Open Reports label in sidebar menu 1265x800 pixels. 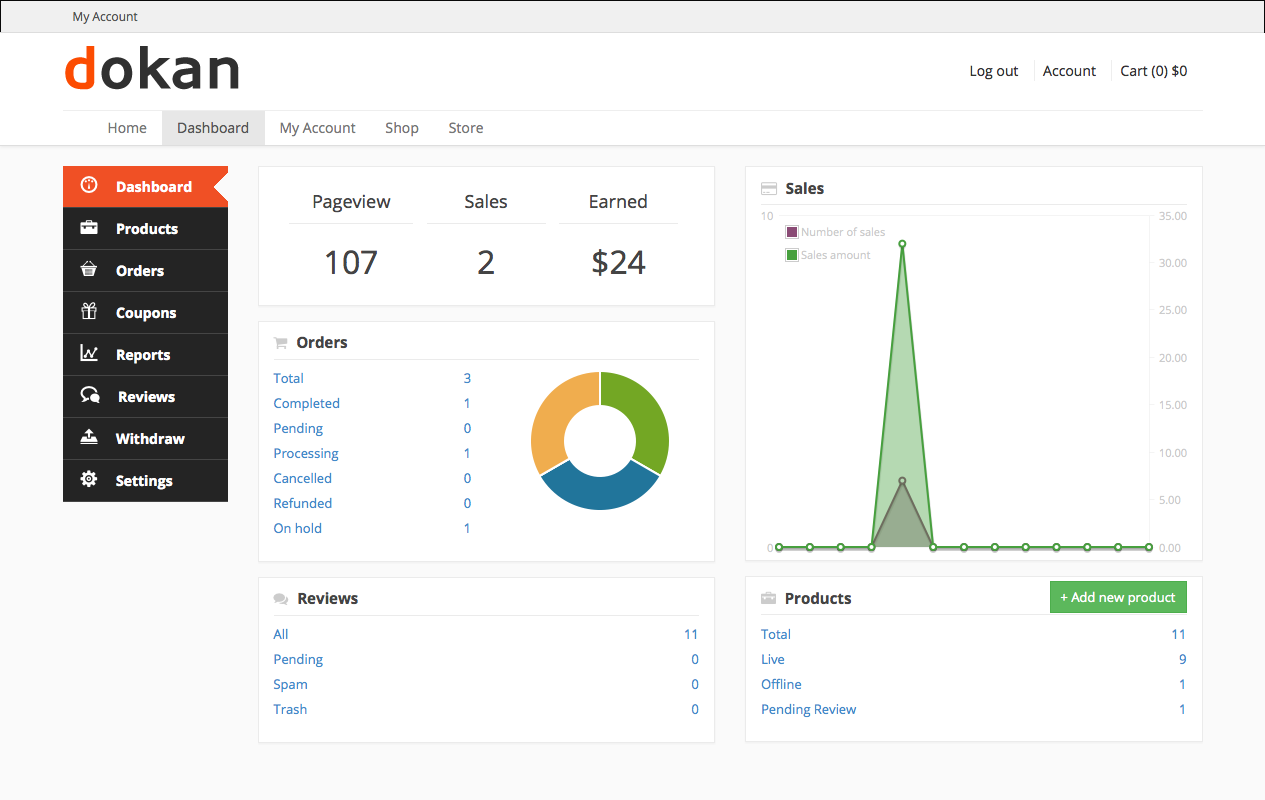[143, 355]
